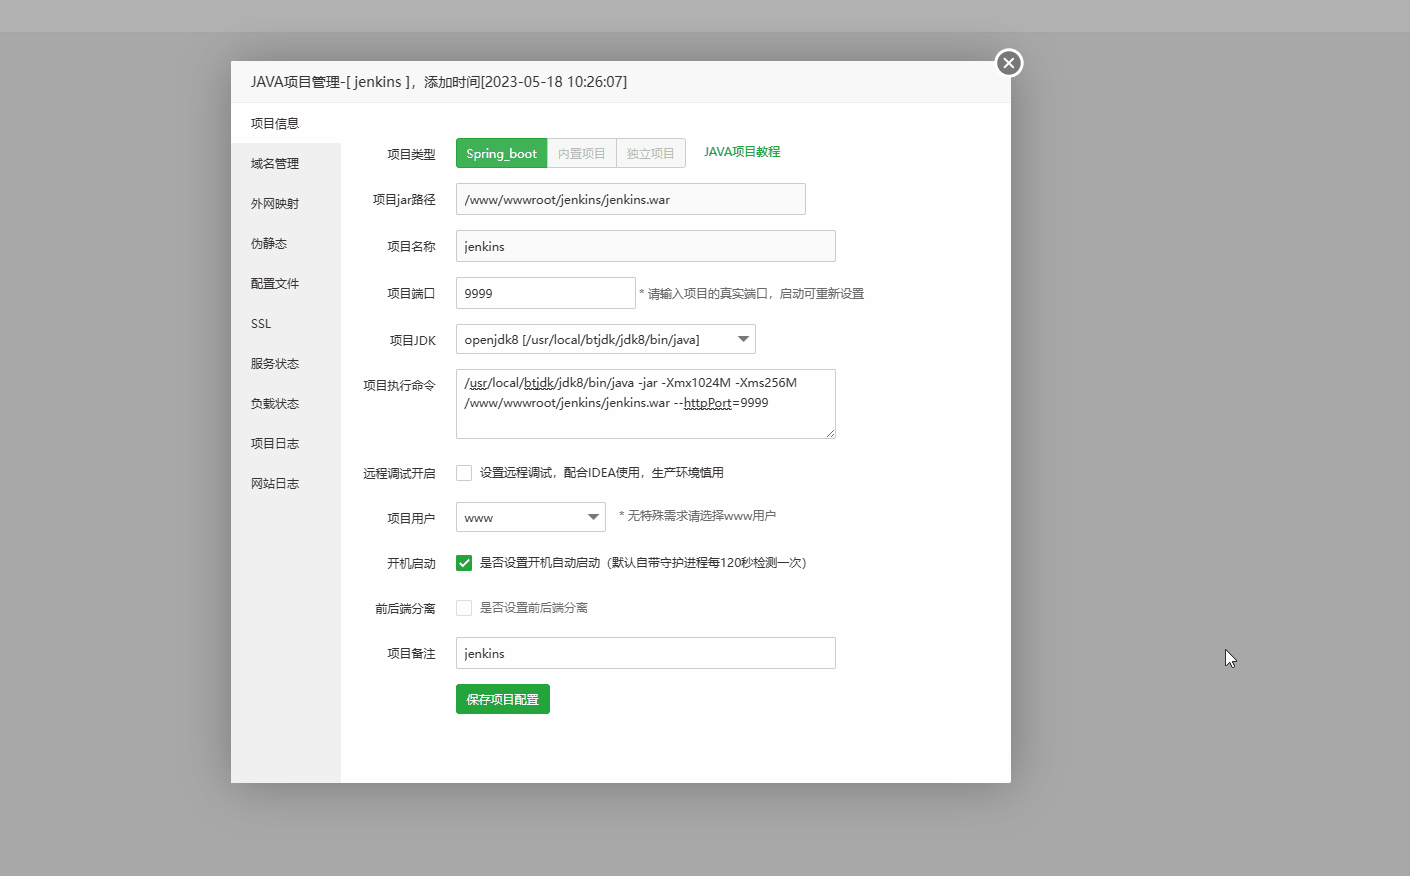The width and height of the screenshot is (1410, 876).
Task: Open 外网映射 tab
Action: point(286,203)
